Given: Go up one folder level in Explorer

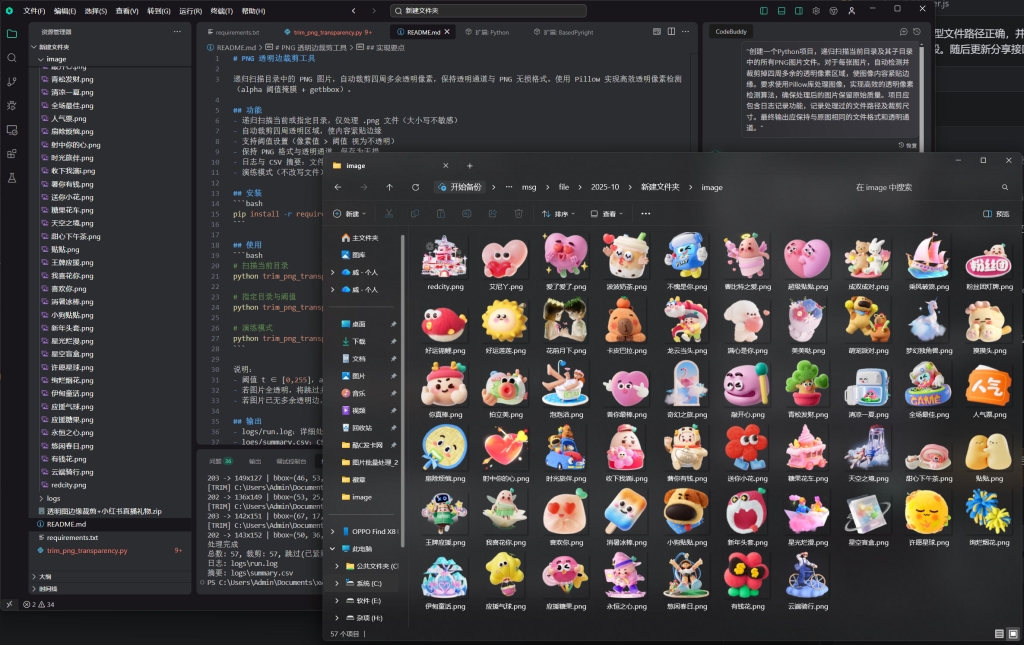Looking at the screenshot, I should 389,187.
